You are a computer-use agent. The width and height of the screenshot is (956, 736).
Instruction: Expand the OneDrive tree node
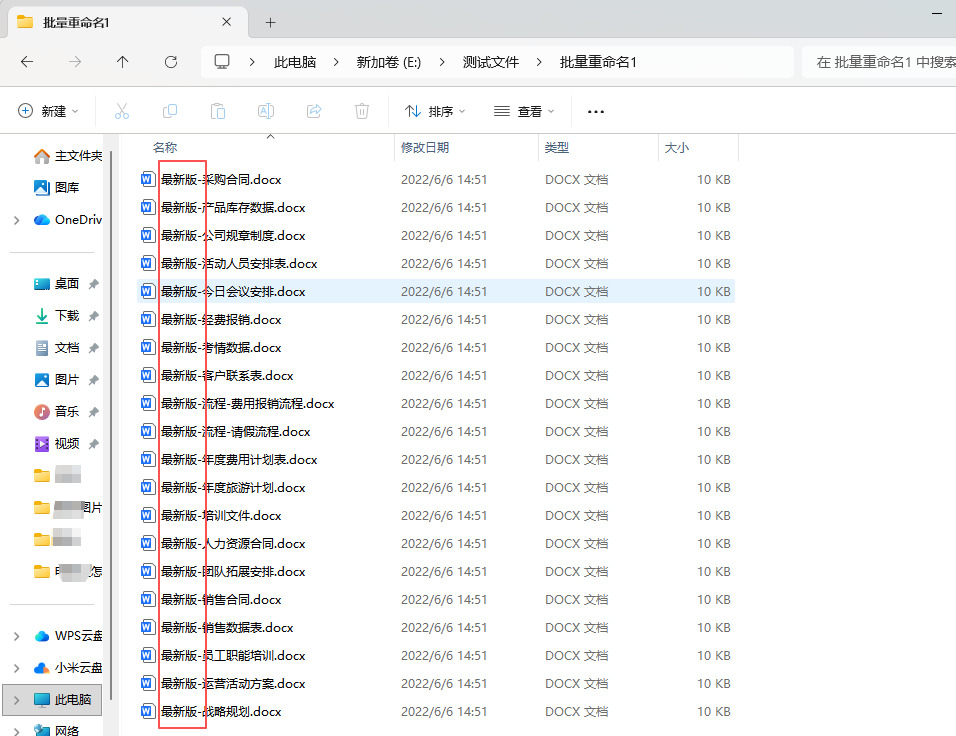pyautogui.click(x=16, y=220)
